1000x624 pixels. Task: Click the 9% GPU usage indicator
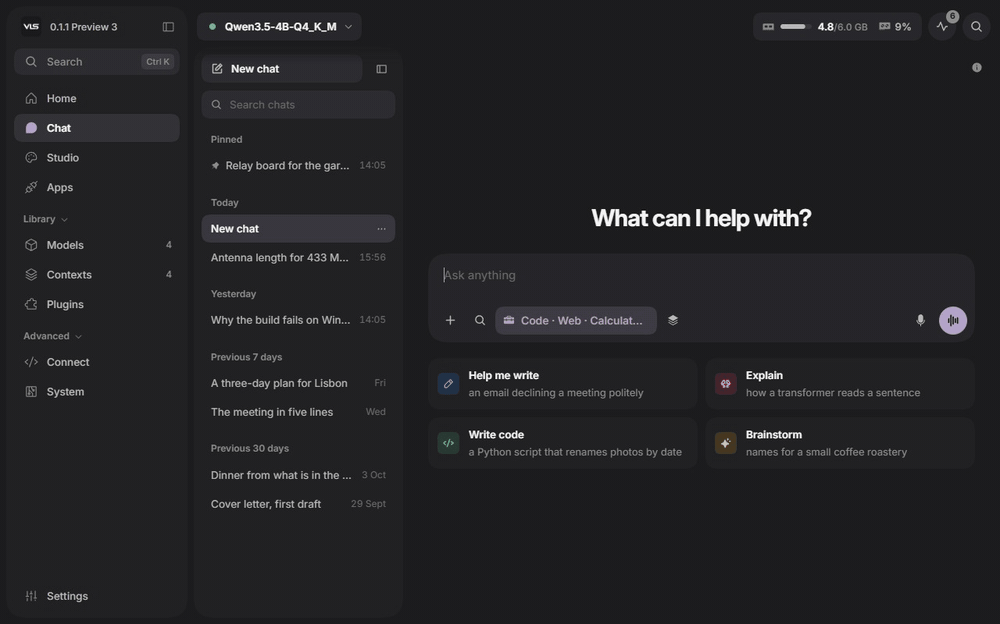pos(895,27)
